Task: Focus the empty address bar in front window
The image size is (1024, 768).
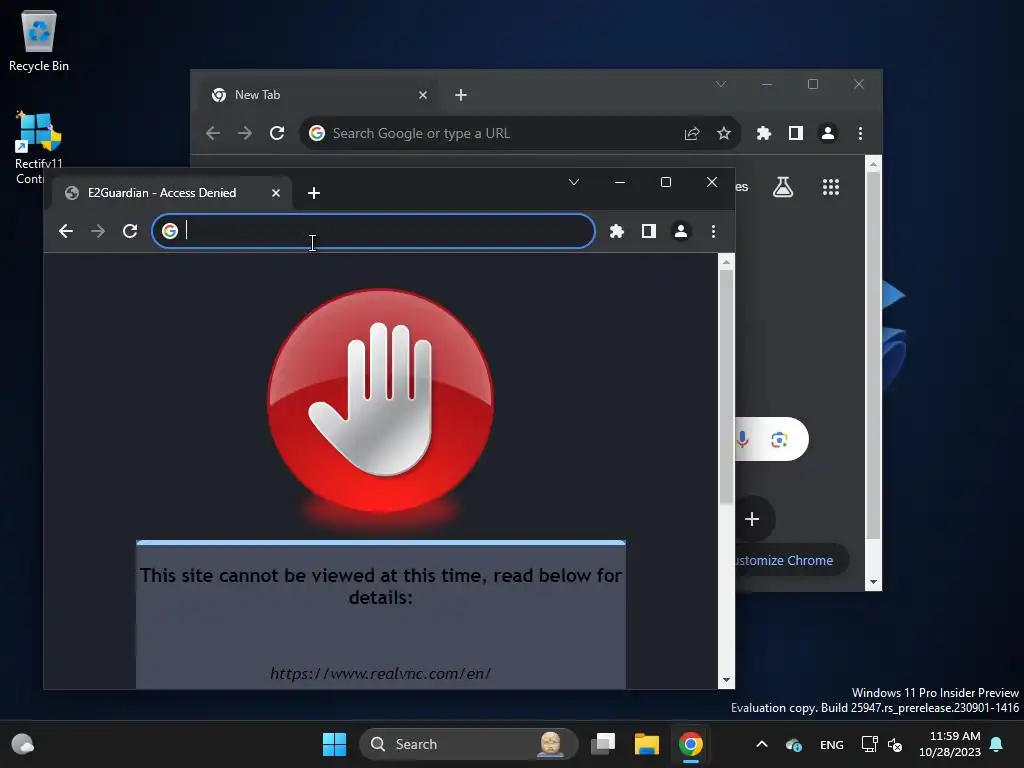Action: coord(374,231)
